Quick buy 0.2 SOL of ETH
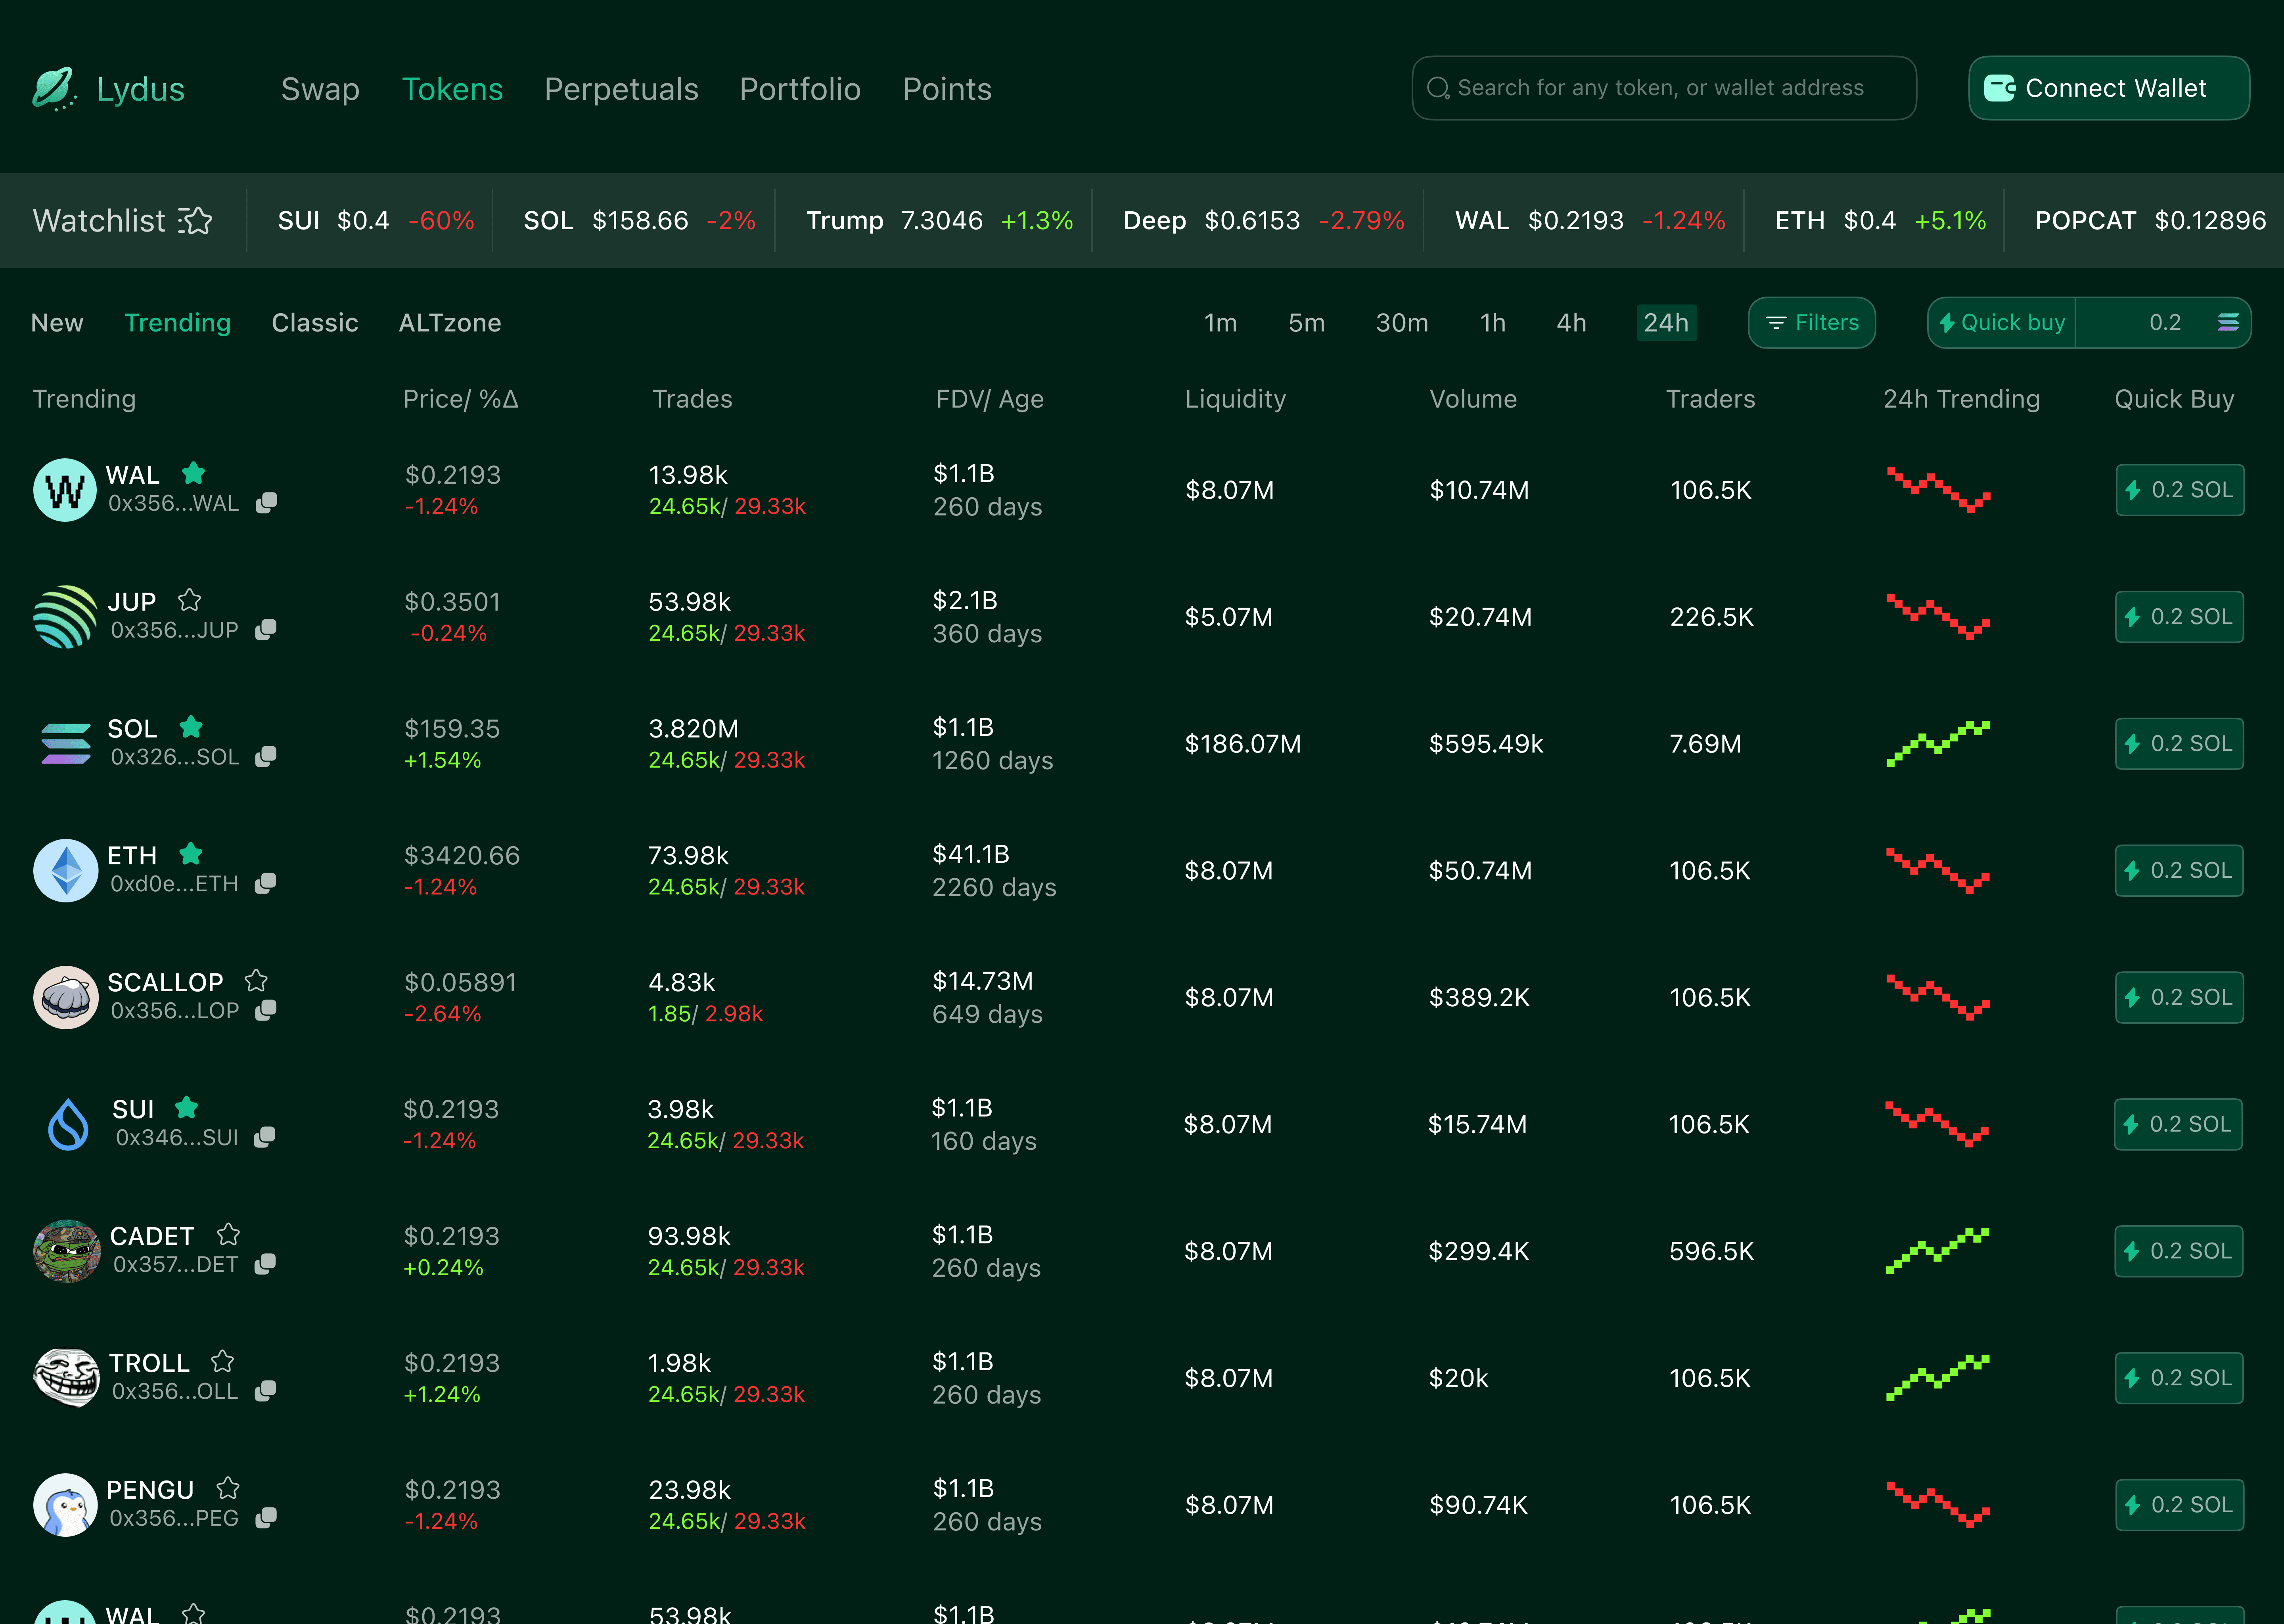 2178,870
